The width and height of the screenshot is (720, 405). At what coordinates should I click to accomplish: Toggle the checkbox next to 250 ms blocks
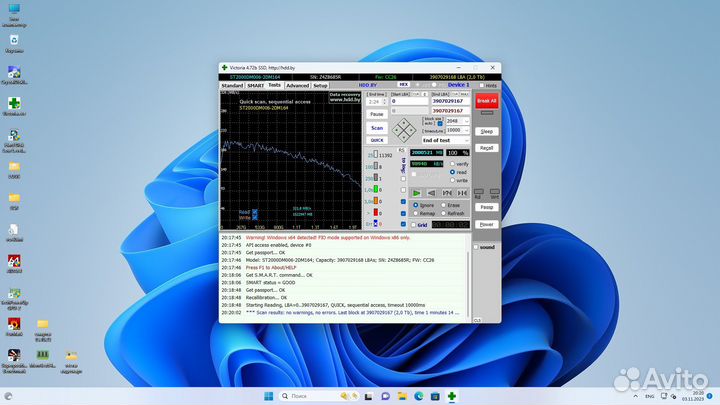click(x=403, y=179)
